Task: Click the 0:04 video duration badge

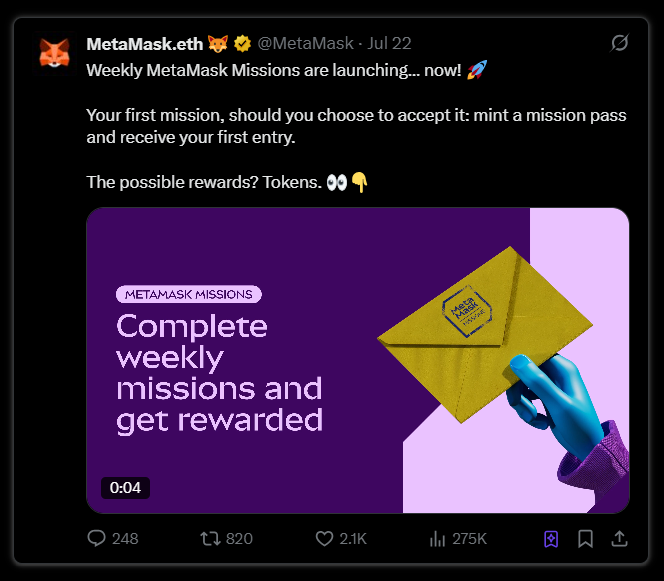Action: [x=126, y=488]
